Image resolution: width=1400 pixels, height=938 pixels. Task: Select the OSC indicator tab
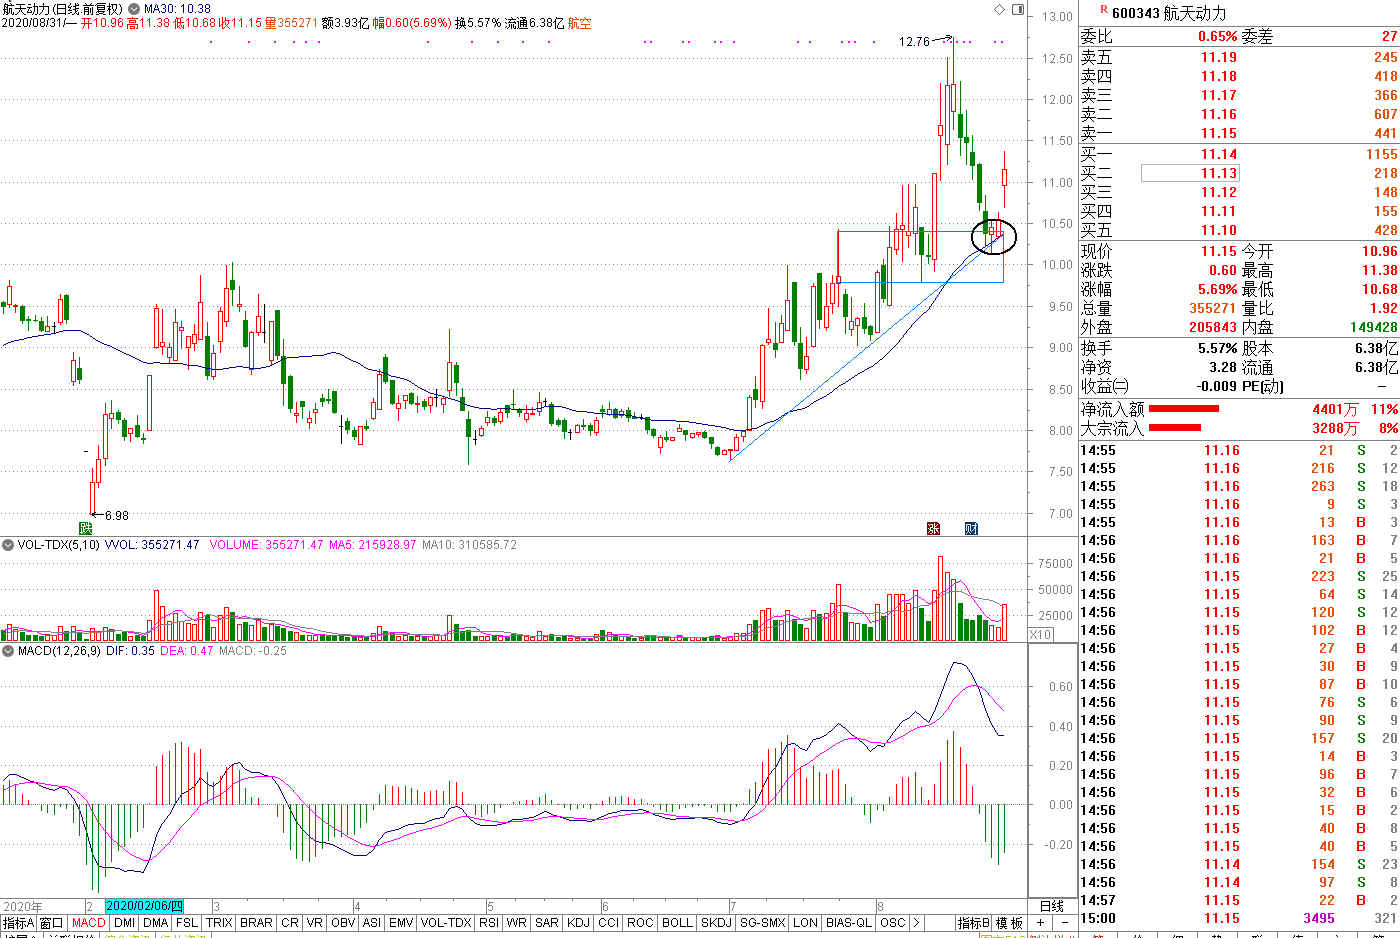pos(892,922)
